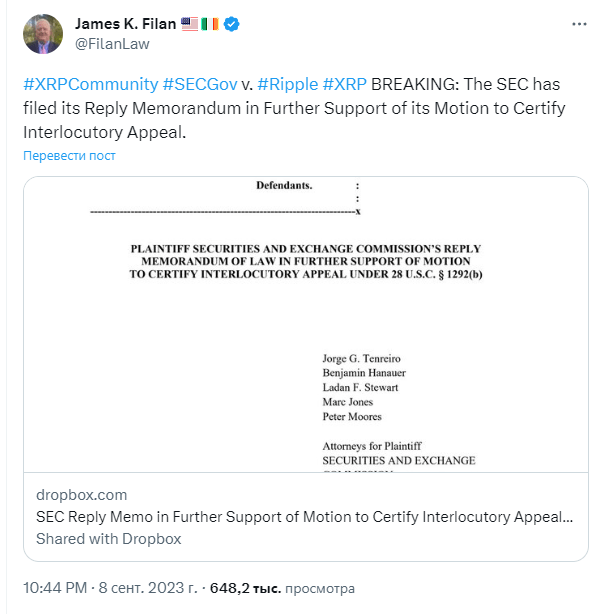
Task: Click the Shared with Dropbox description
Action: (108, 539)
